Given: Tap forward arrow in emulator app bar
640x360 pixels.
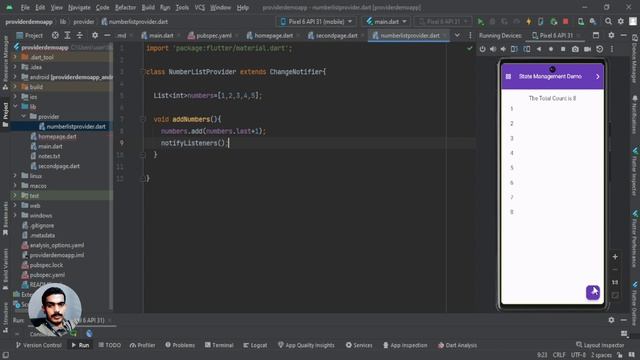Looking at the screenshot, I should (x=598, y=76).
